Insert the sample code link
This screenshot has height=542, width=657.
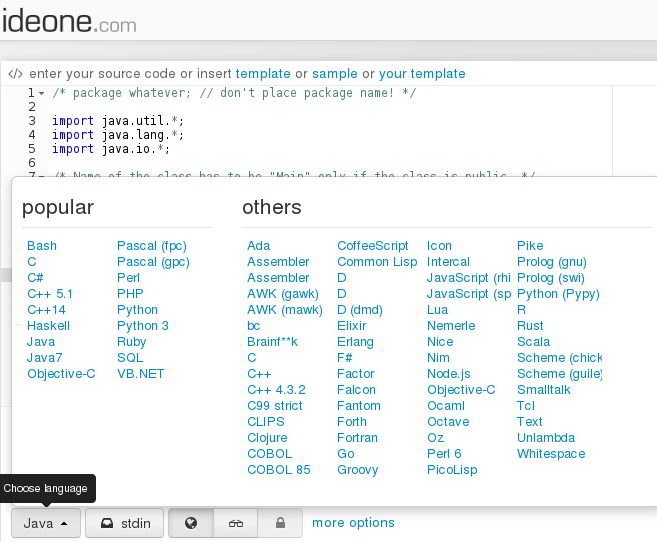pyautogui.click(x=334, y=74)
